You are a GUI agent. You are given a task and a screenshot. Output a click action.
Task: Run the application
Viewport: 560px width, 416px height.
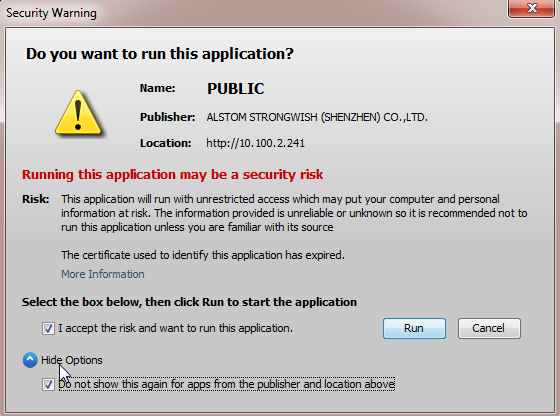click(x=414, y=328)
